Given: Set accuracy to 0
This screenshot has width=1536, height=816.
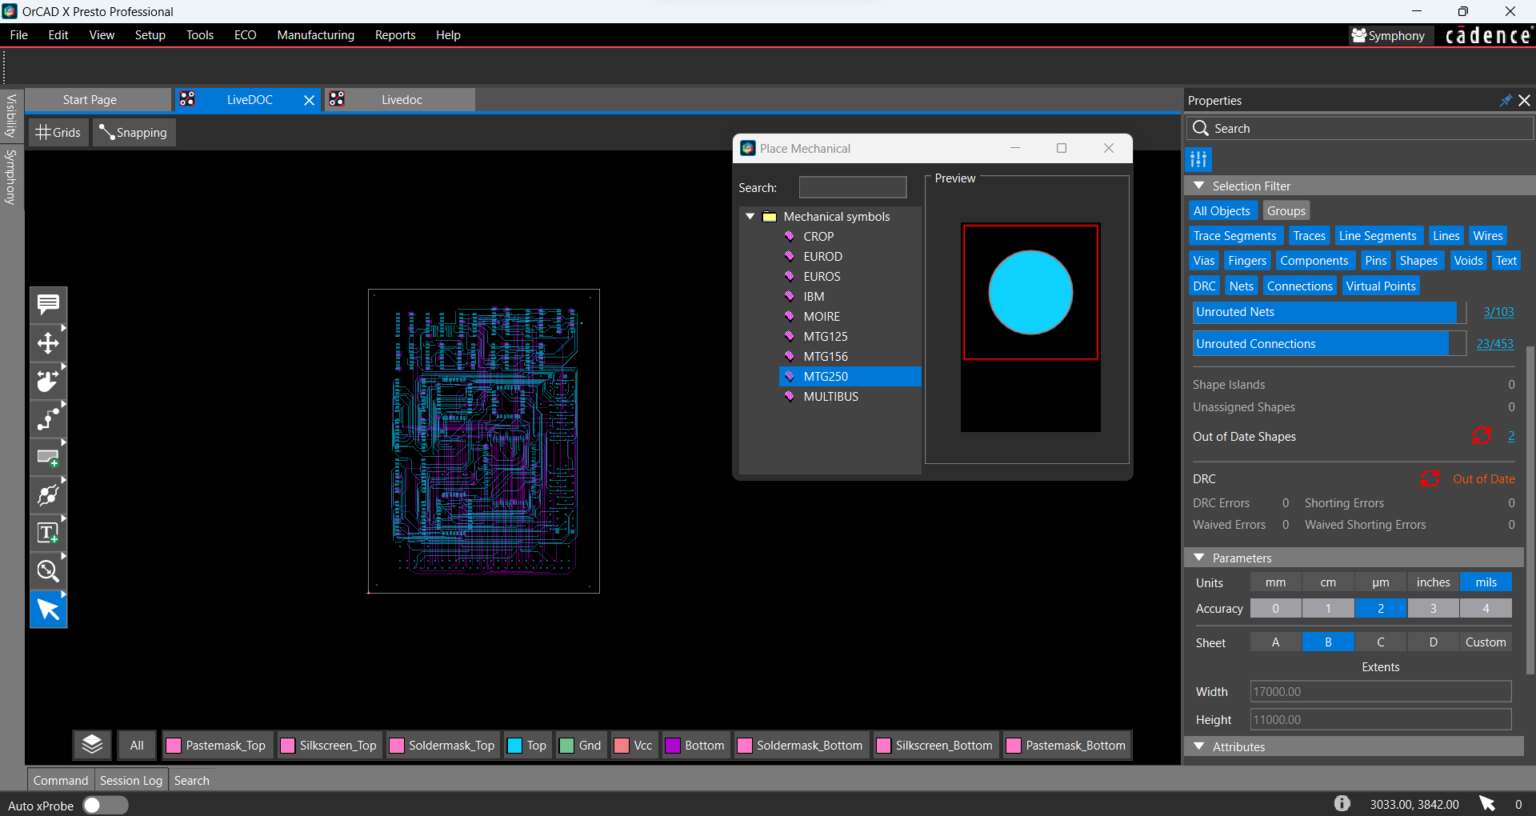Looking at the screenshot, I should [x=1276, y=608].
